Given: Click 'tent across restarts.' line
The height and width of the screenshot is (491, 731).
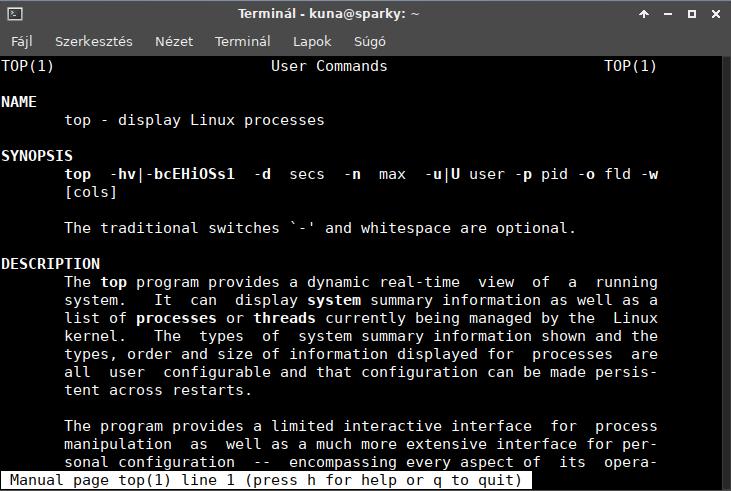Looking at the screenshot, I should point(159,390).
